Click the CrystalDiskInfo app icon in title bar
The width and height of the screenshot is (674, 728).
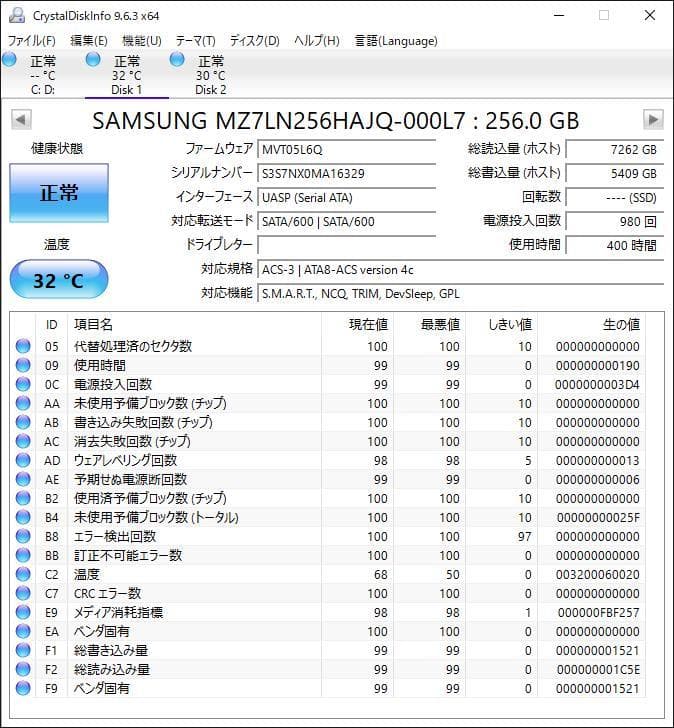(17, 15)
